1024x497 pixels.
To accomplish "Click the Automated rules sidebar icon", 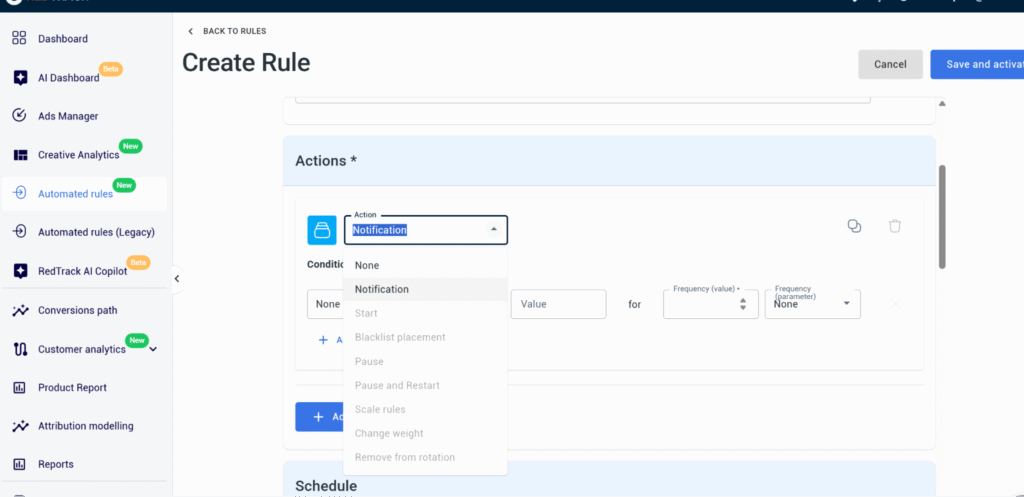I will click(x=20, y=193).
